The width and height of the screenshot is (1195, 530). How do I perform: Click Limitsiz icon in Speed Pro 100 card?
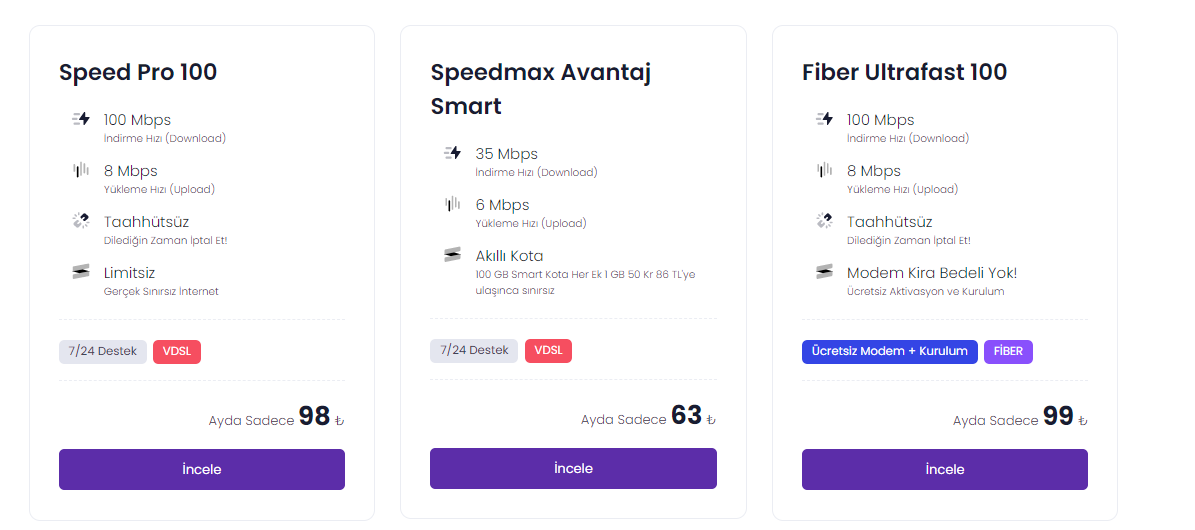point(81,272)
